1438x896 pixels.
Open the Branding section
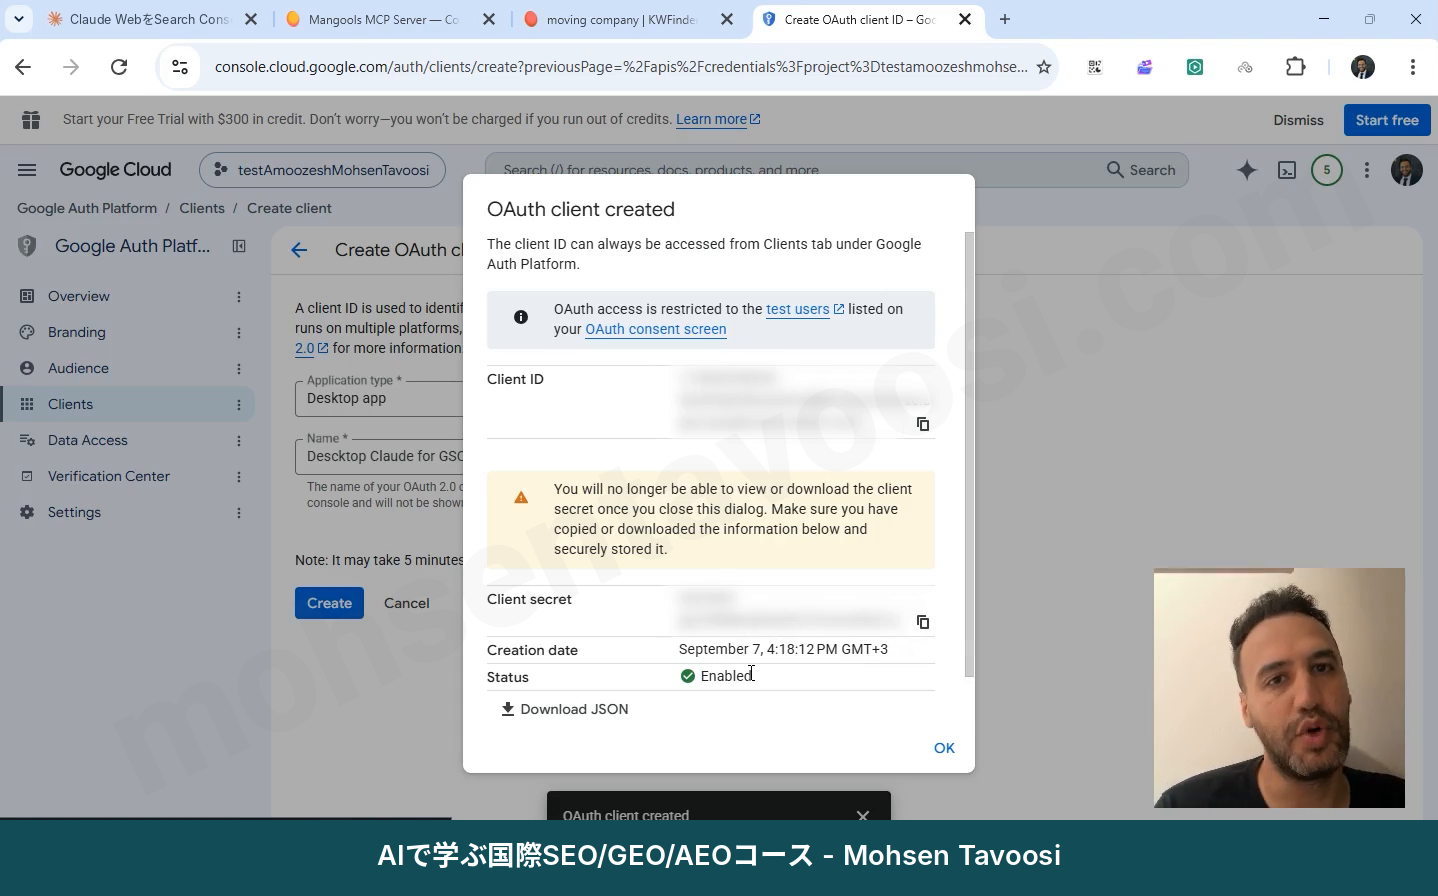(x=77, y=332)
